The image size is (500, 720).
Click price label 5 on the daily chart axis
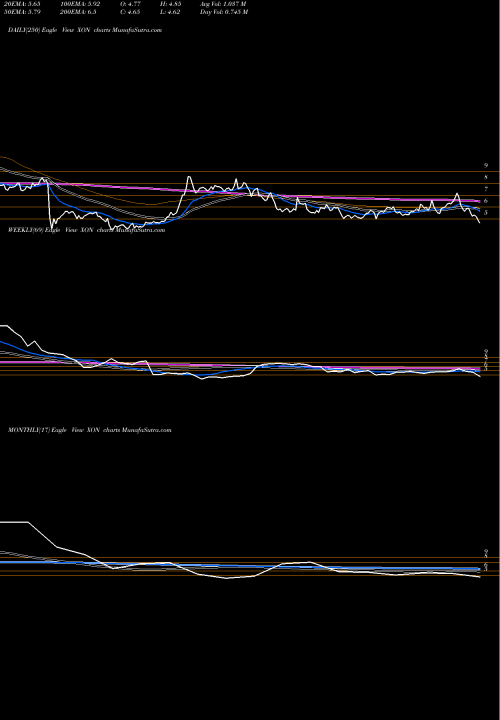486,213
